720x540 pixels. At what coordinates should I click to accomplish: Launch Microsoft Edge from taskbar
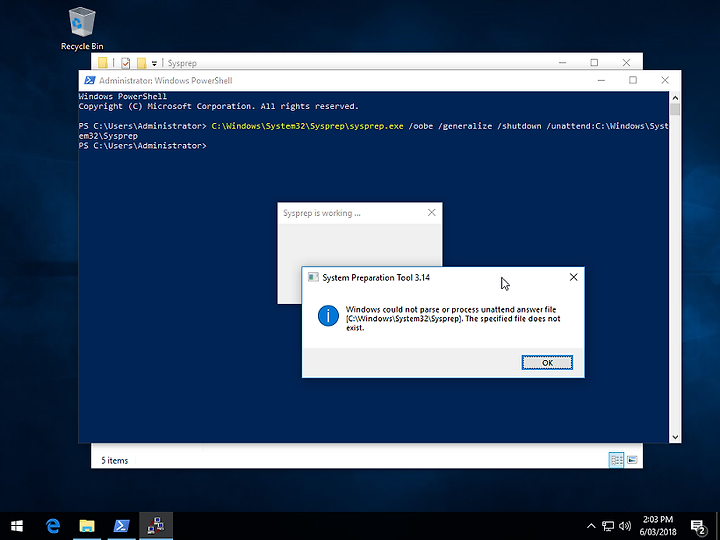[53, 526]
